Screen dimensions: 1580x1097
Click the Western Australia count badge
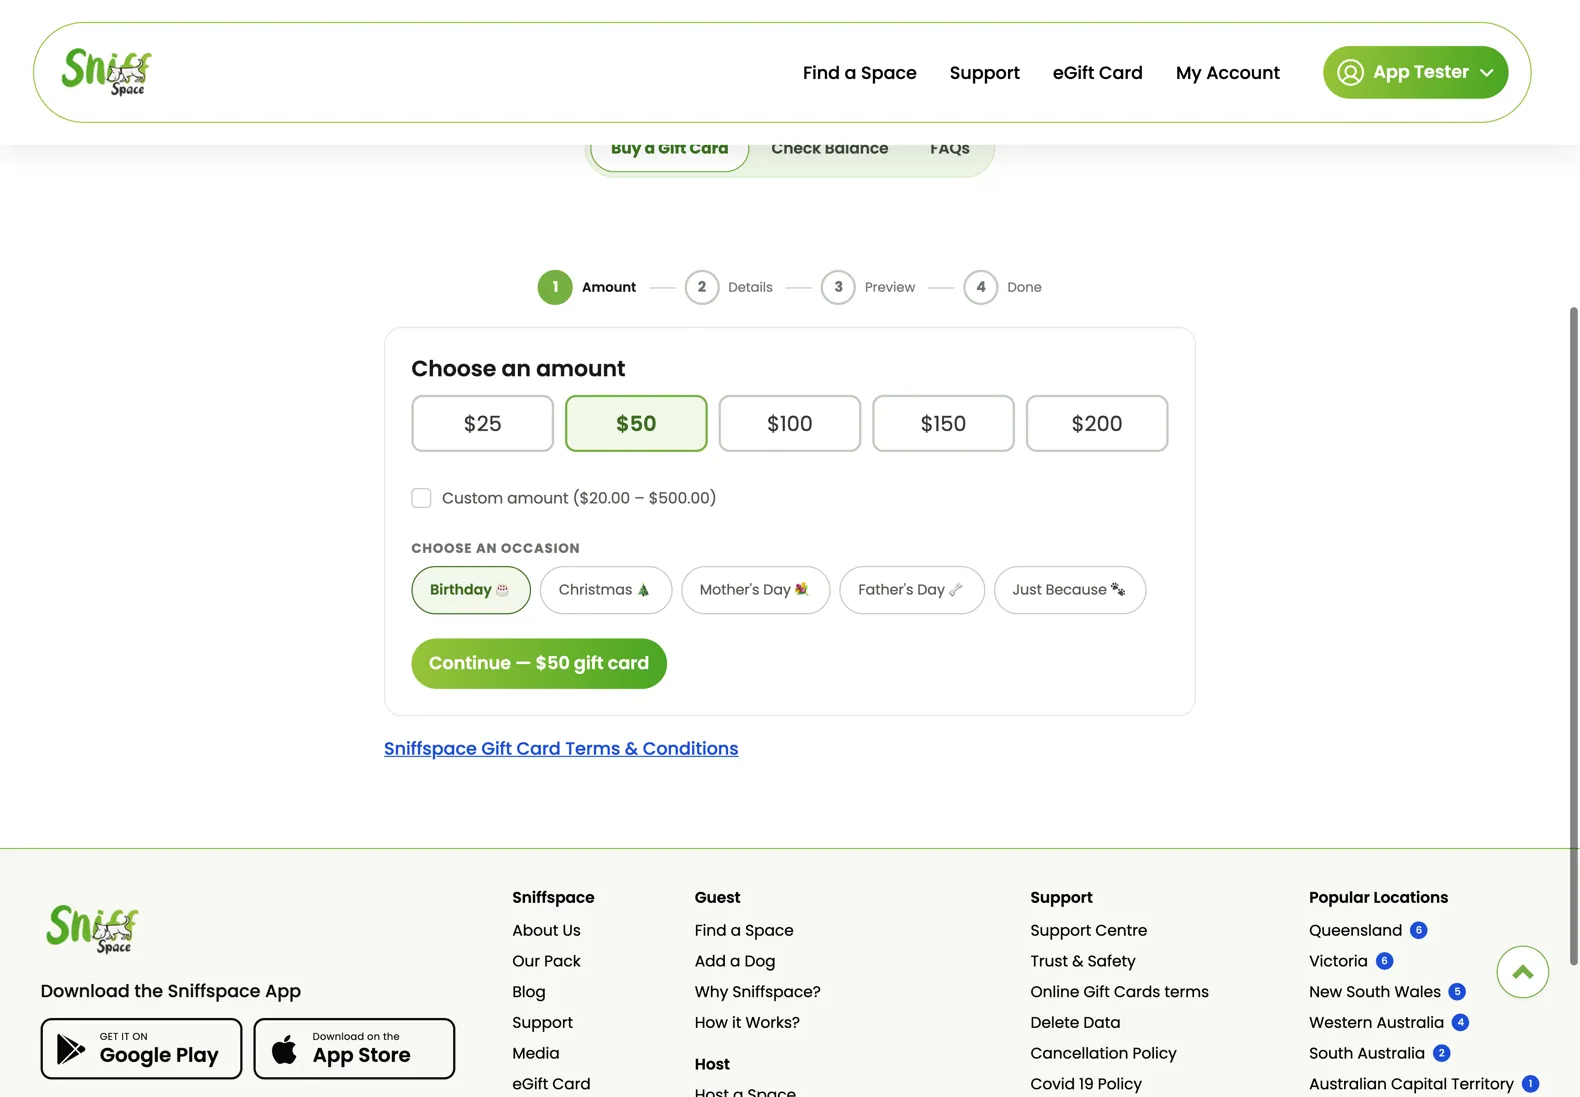1460,1022
